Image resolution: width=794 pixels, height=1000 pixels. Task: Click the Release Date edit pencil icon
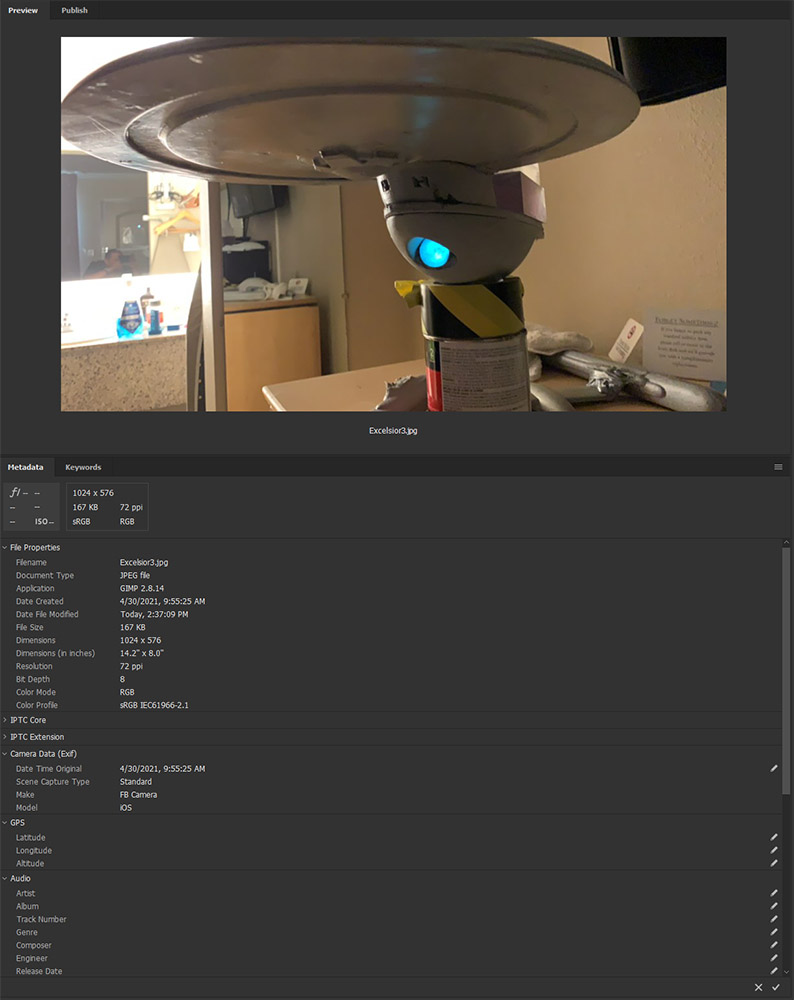coord(774,971)
